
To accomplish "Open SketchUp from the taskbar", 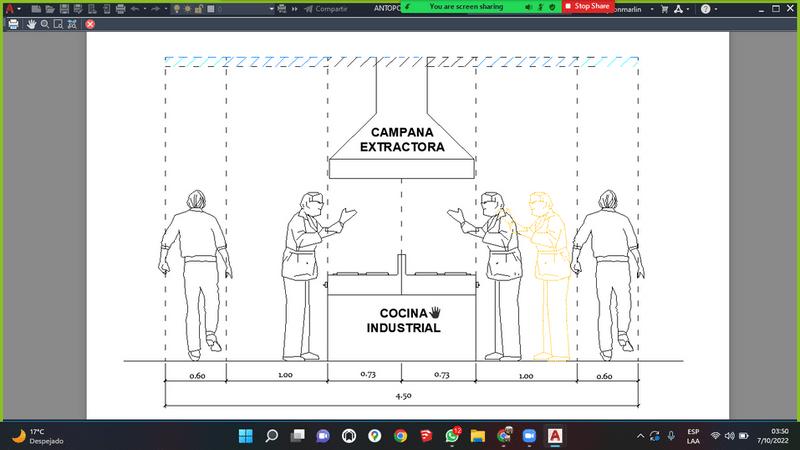I will [426, 436].
